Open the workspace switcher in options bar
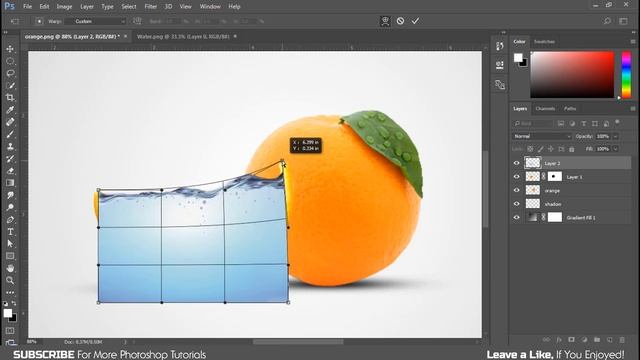 point(623,21)
